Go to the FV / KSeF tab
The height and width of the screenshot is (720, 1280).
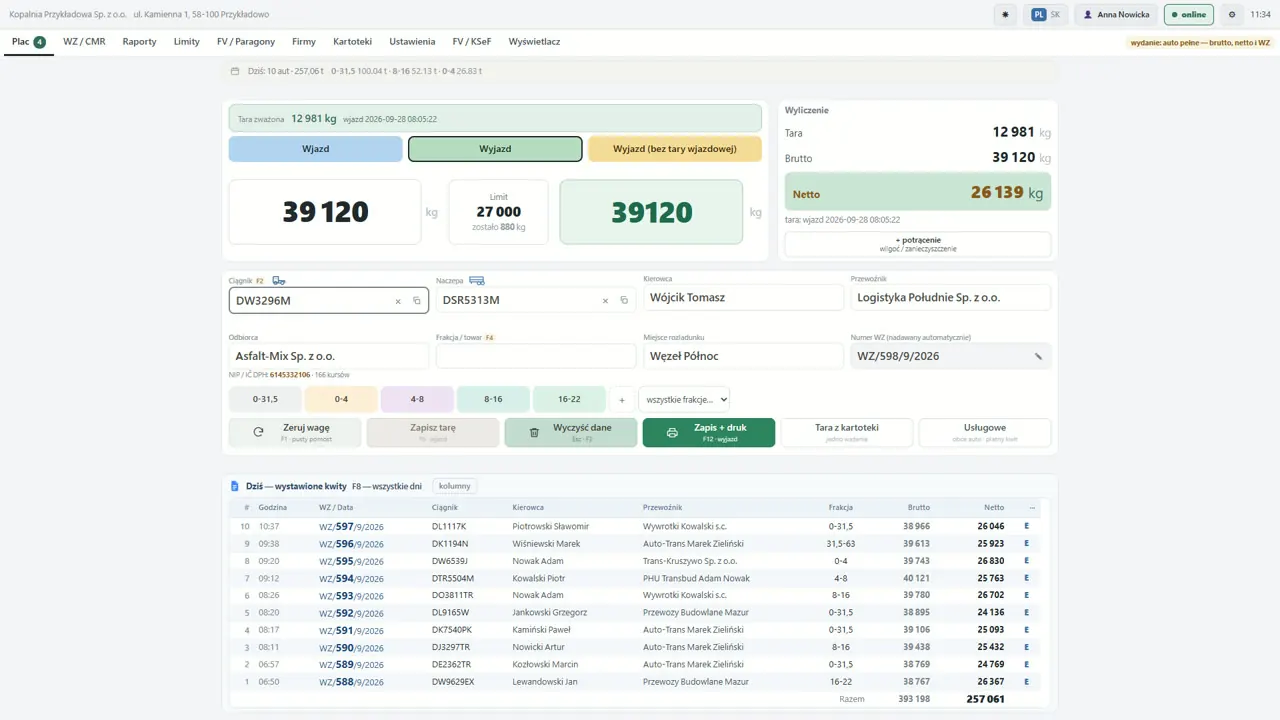[x=472, y=42]
